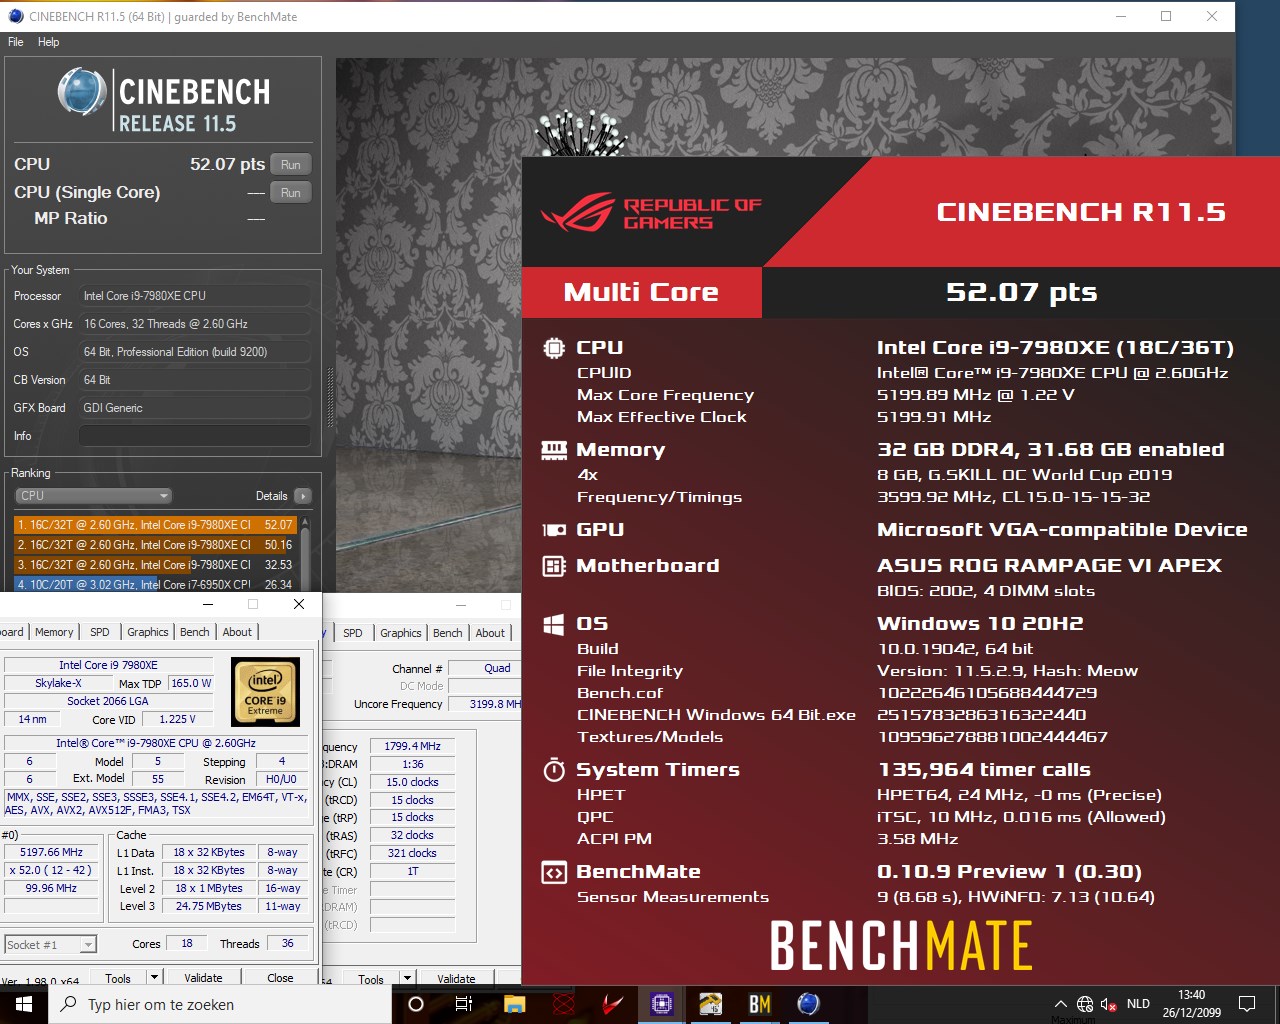Click the red ROG-style taskbar icon
Image resolution: width=1280 pixels, height=1024 pixels.
tap(613, 1004)
